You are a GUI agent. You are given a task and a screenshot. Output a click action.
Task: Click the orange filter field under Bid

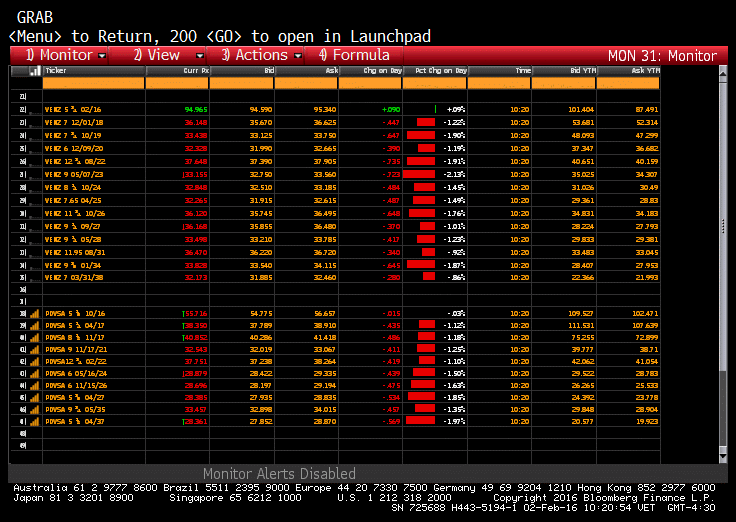(241, 83)
